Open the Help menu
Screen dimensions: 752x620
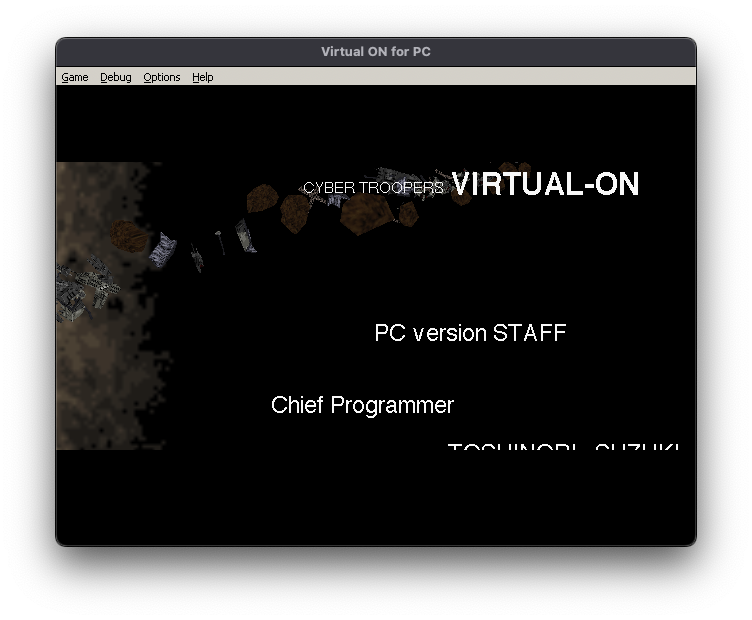click(202, 77)
